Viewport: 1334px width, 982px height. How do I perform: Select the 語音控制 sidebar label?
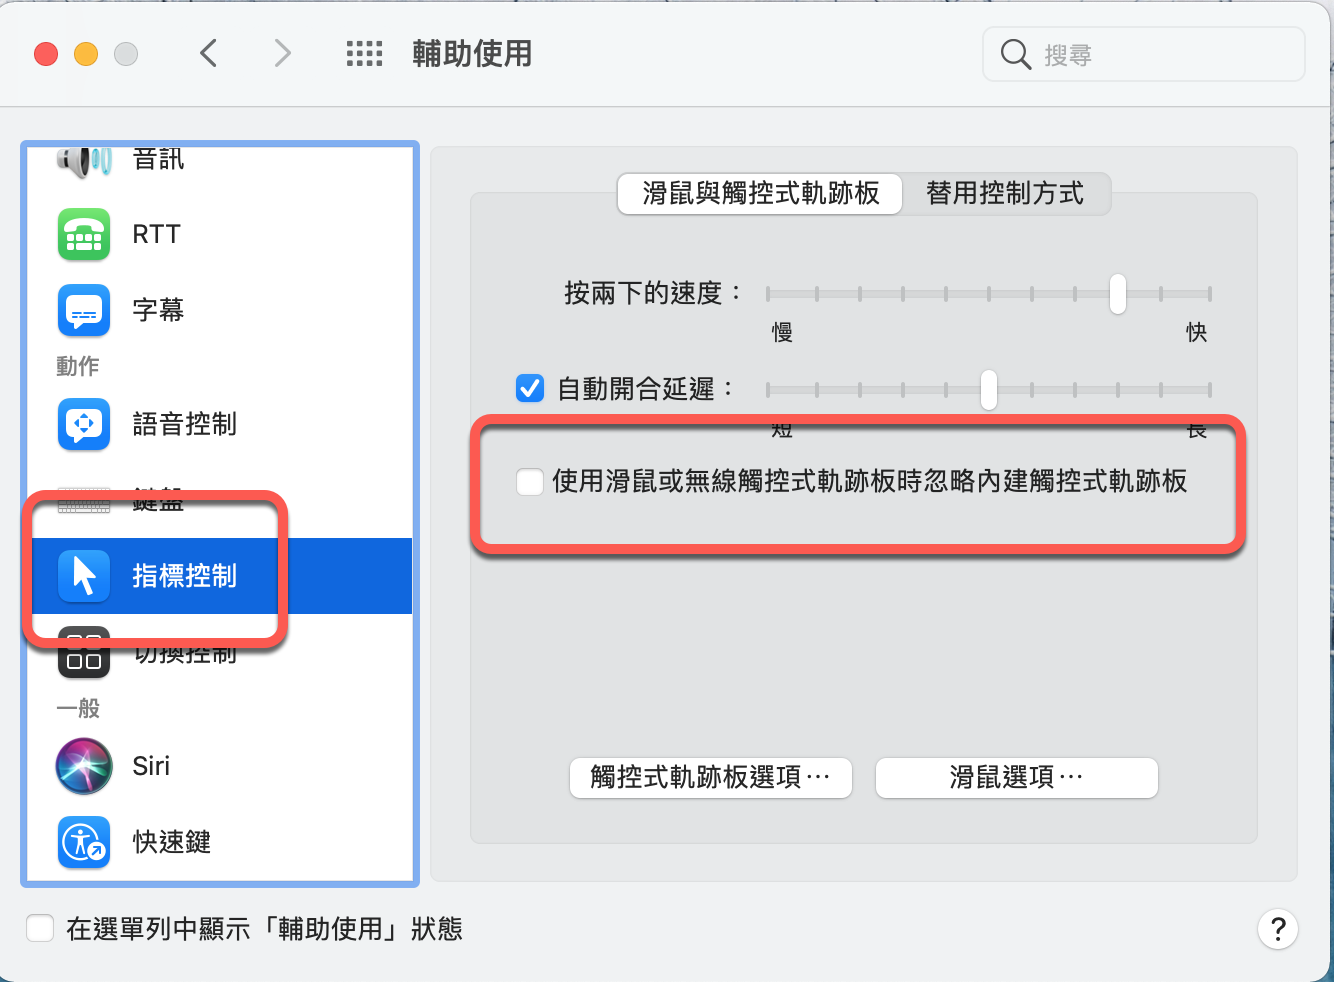(185, 425)
